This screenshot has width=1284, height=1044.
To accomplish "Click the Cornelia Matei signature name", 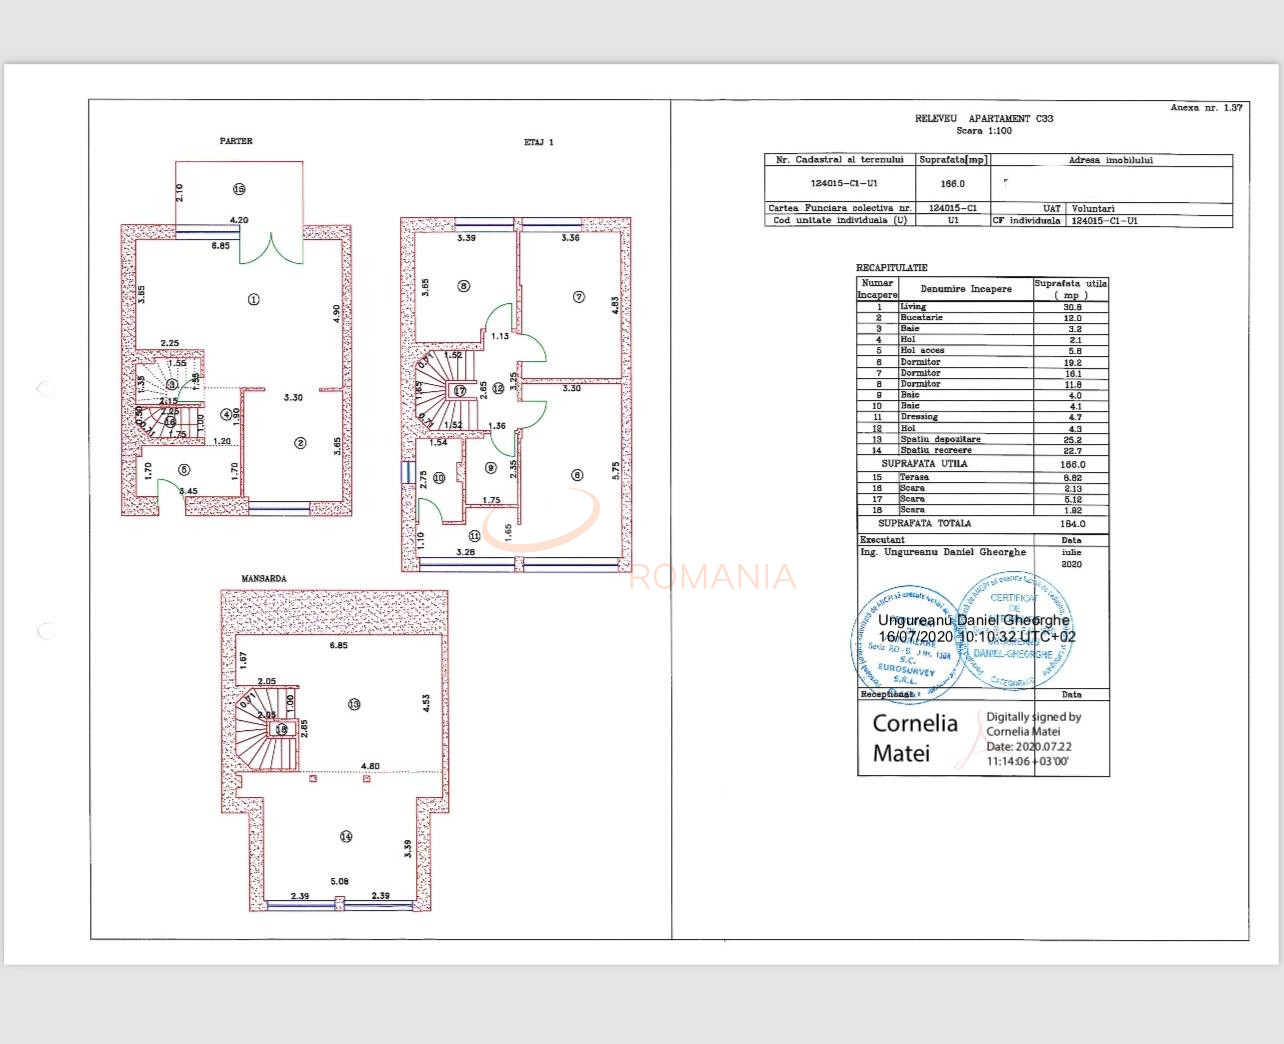I will (x=915, y=737).
